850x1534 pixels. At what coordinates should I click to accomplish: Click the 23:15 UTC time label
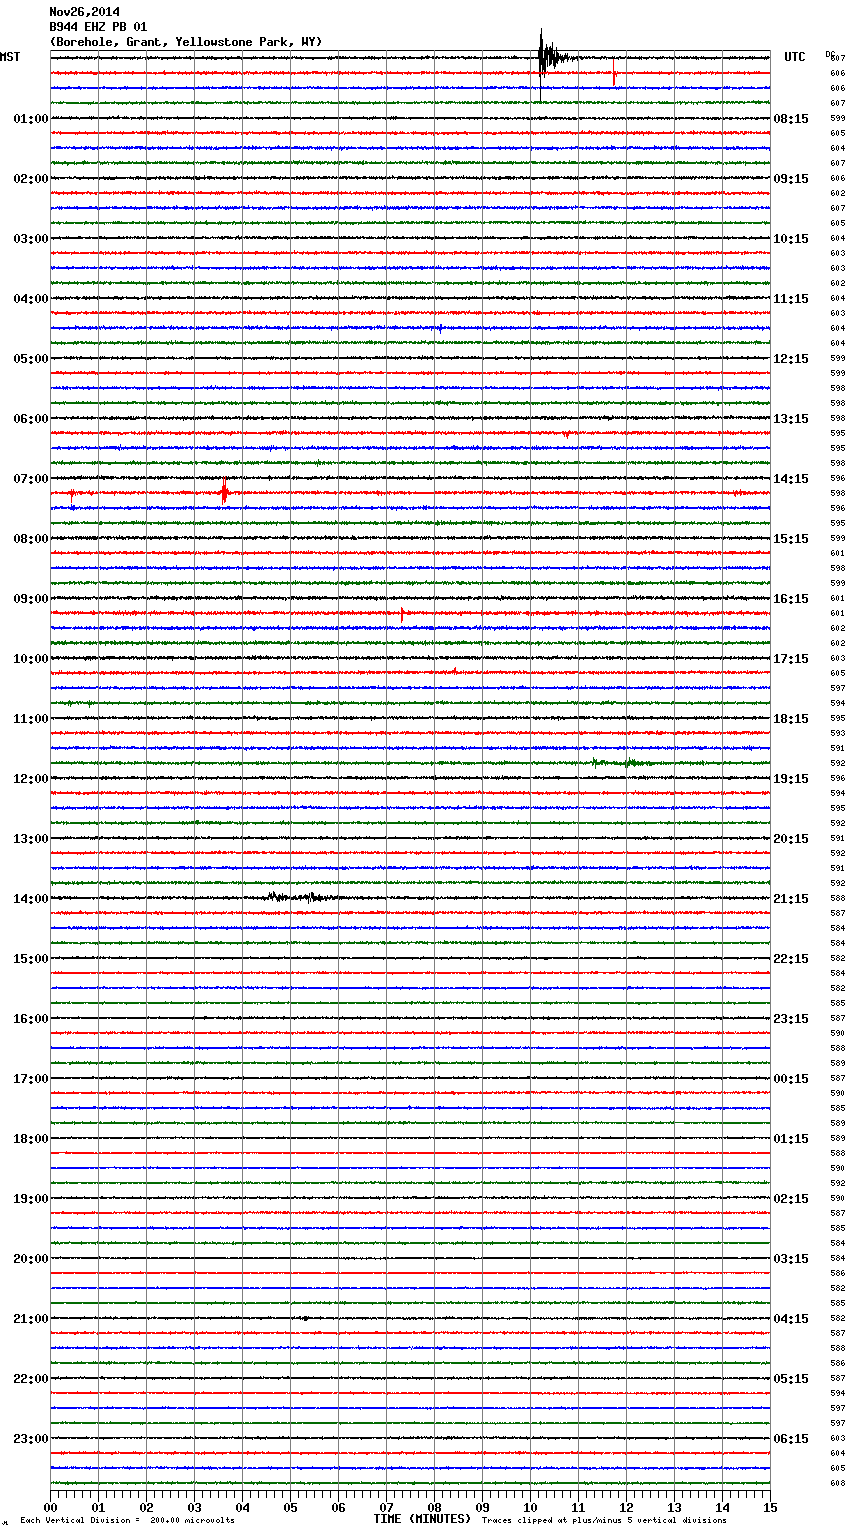(791, 1019)
